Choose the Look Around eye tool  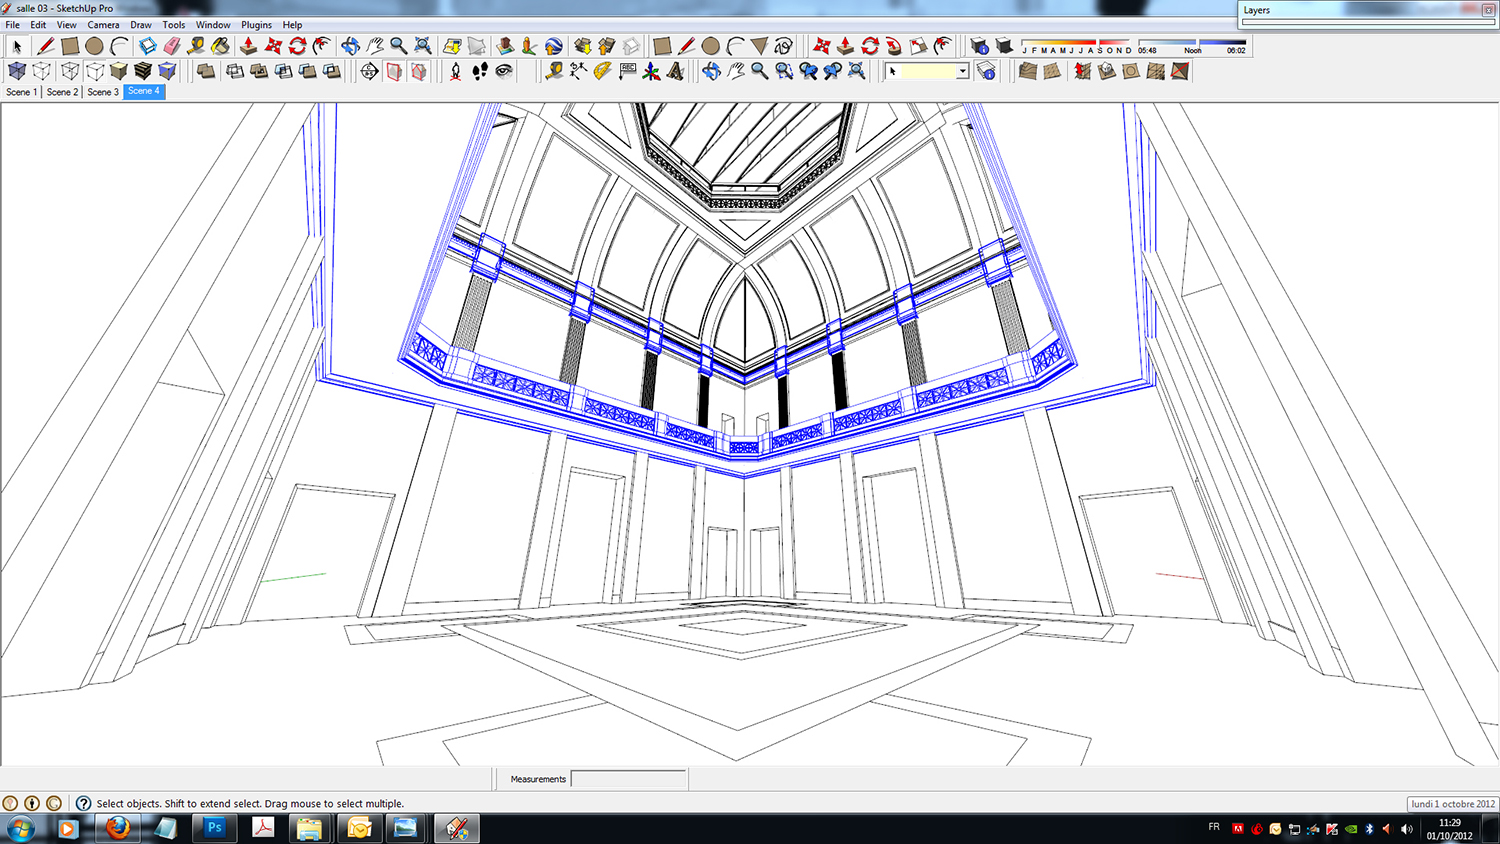tap(504, 71)
